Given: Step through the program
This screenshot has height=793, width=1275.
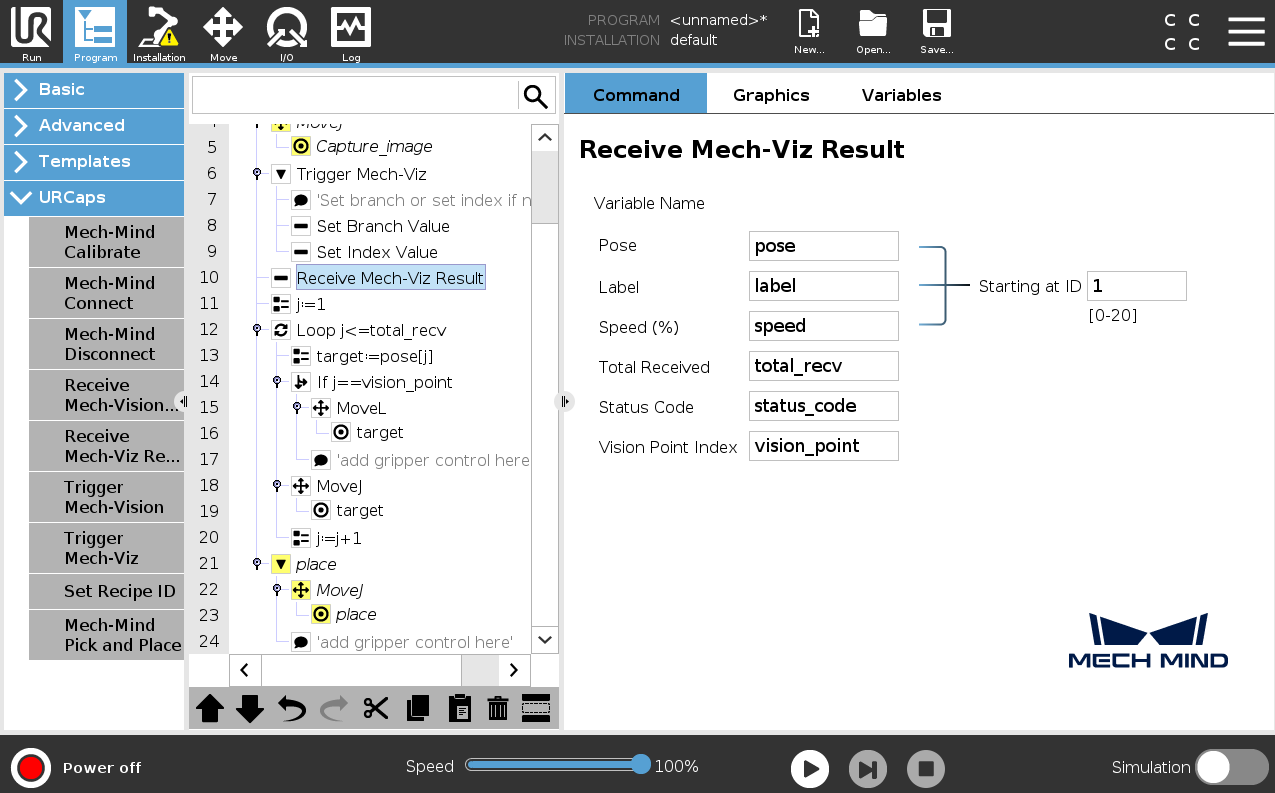Looking at the screenshot, I should pyautogui.click(x=868, y=769).
